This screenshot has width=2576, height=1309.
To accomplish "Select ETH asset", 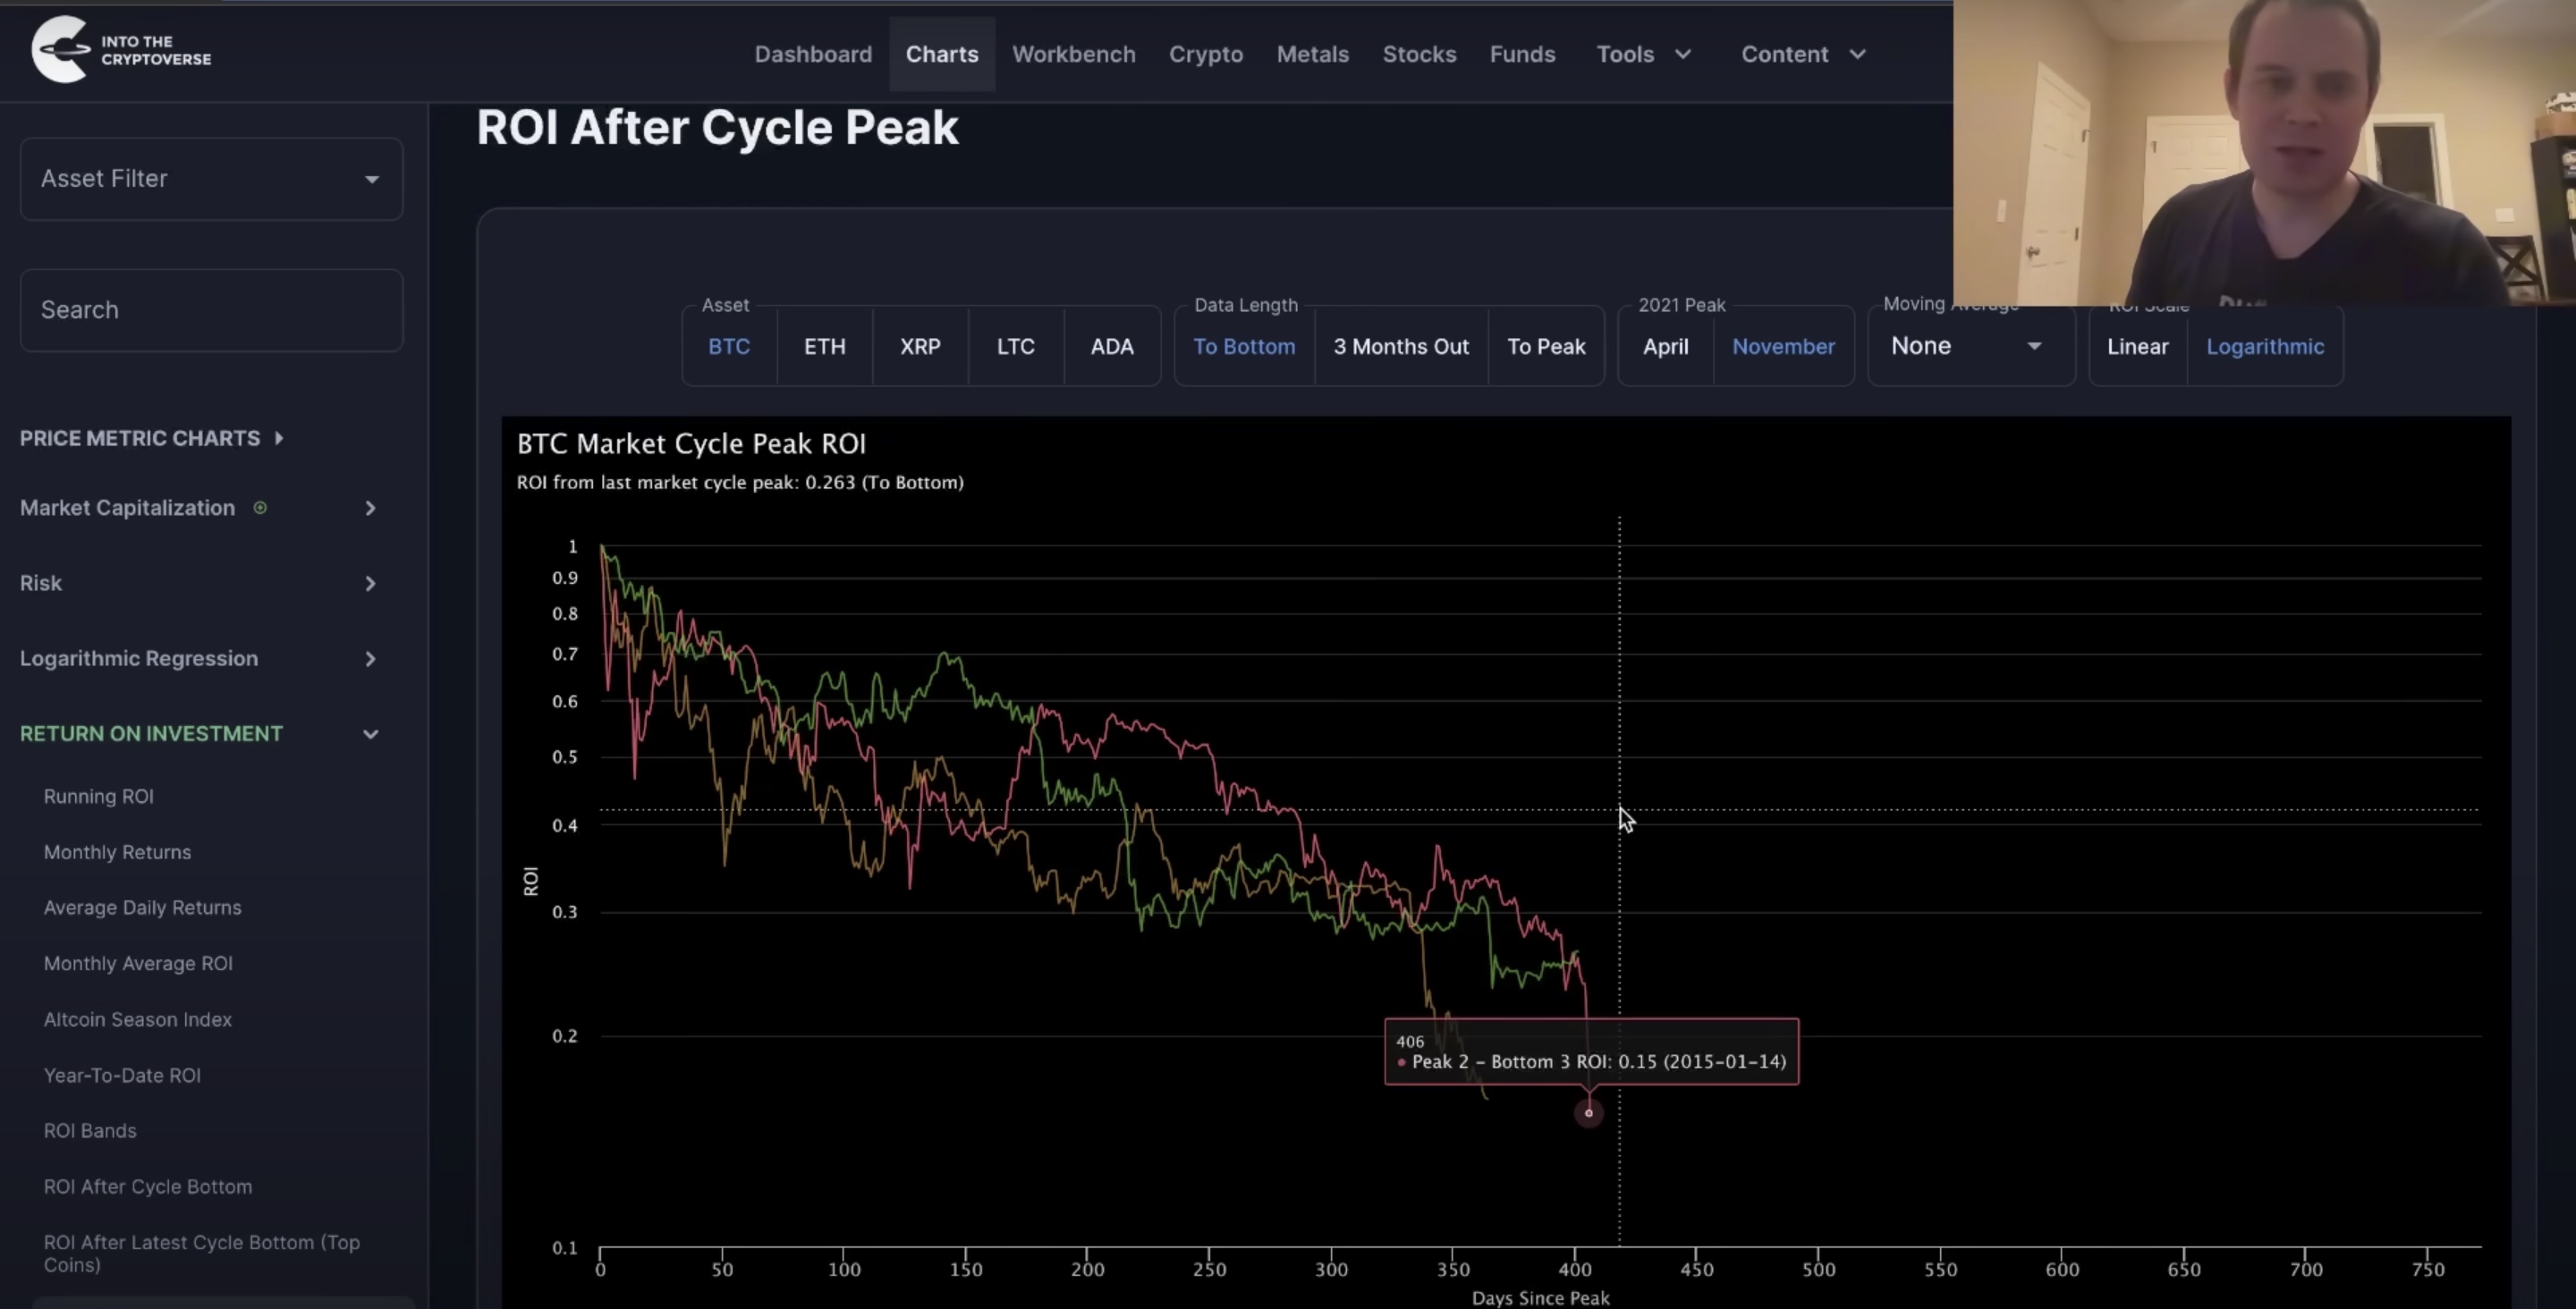I will coord(825,347).
